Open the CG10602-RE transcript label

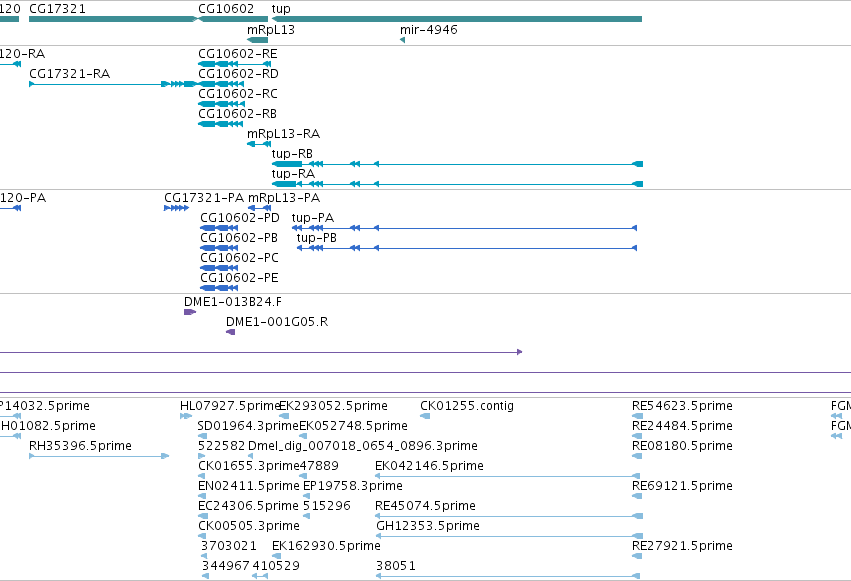tap(238, 54)
